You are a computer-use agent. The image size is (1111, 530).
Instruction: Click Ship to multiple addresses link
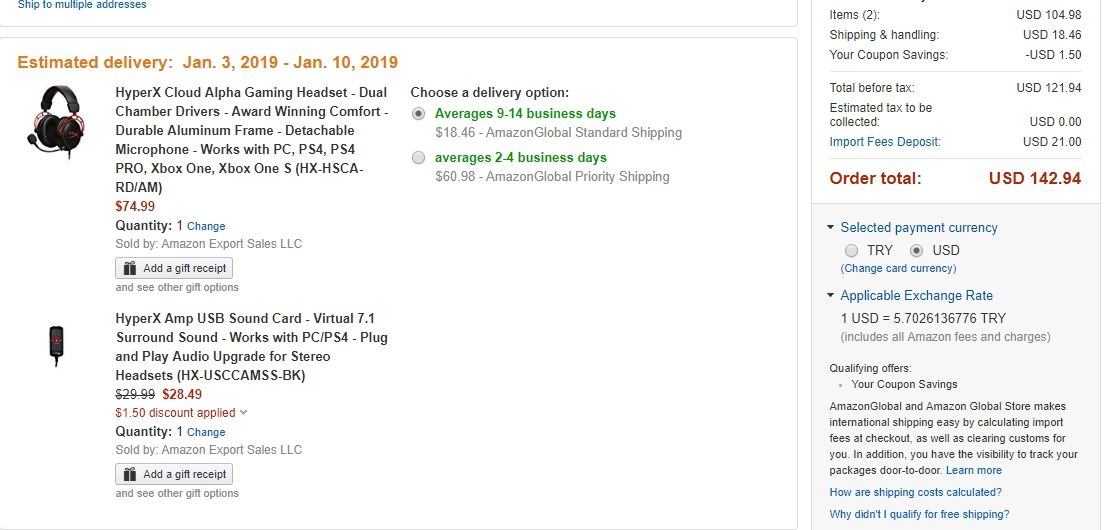click(82, 5)
